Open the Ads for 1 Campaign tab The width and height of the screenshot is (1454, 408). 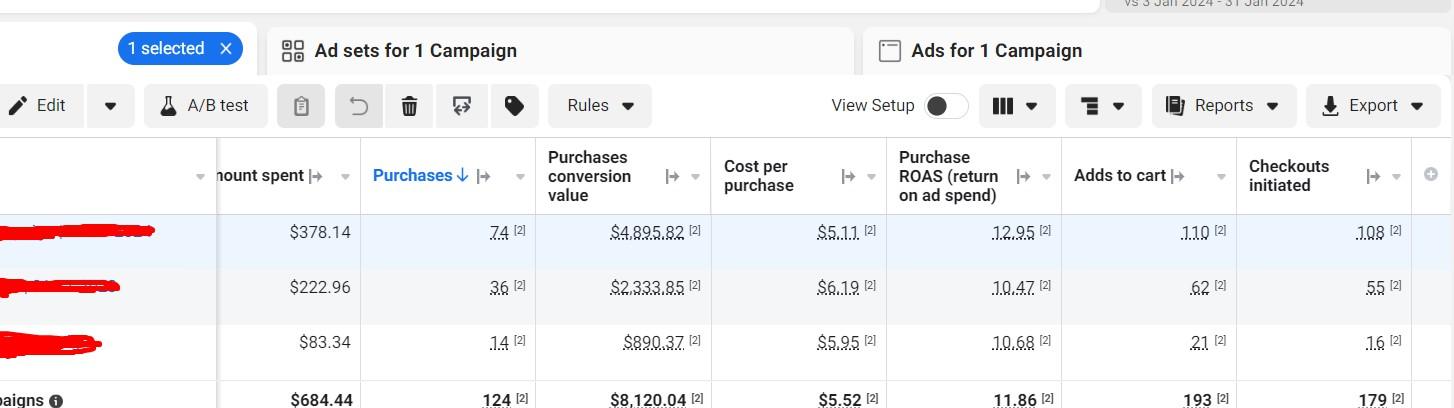coord(1157,51)
